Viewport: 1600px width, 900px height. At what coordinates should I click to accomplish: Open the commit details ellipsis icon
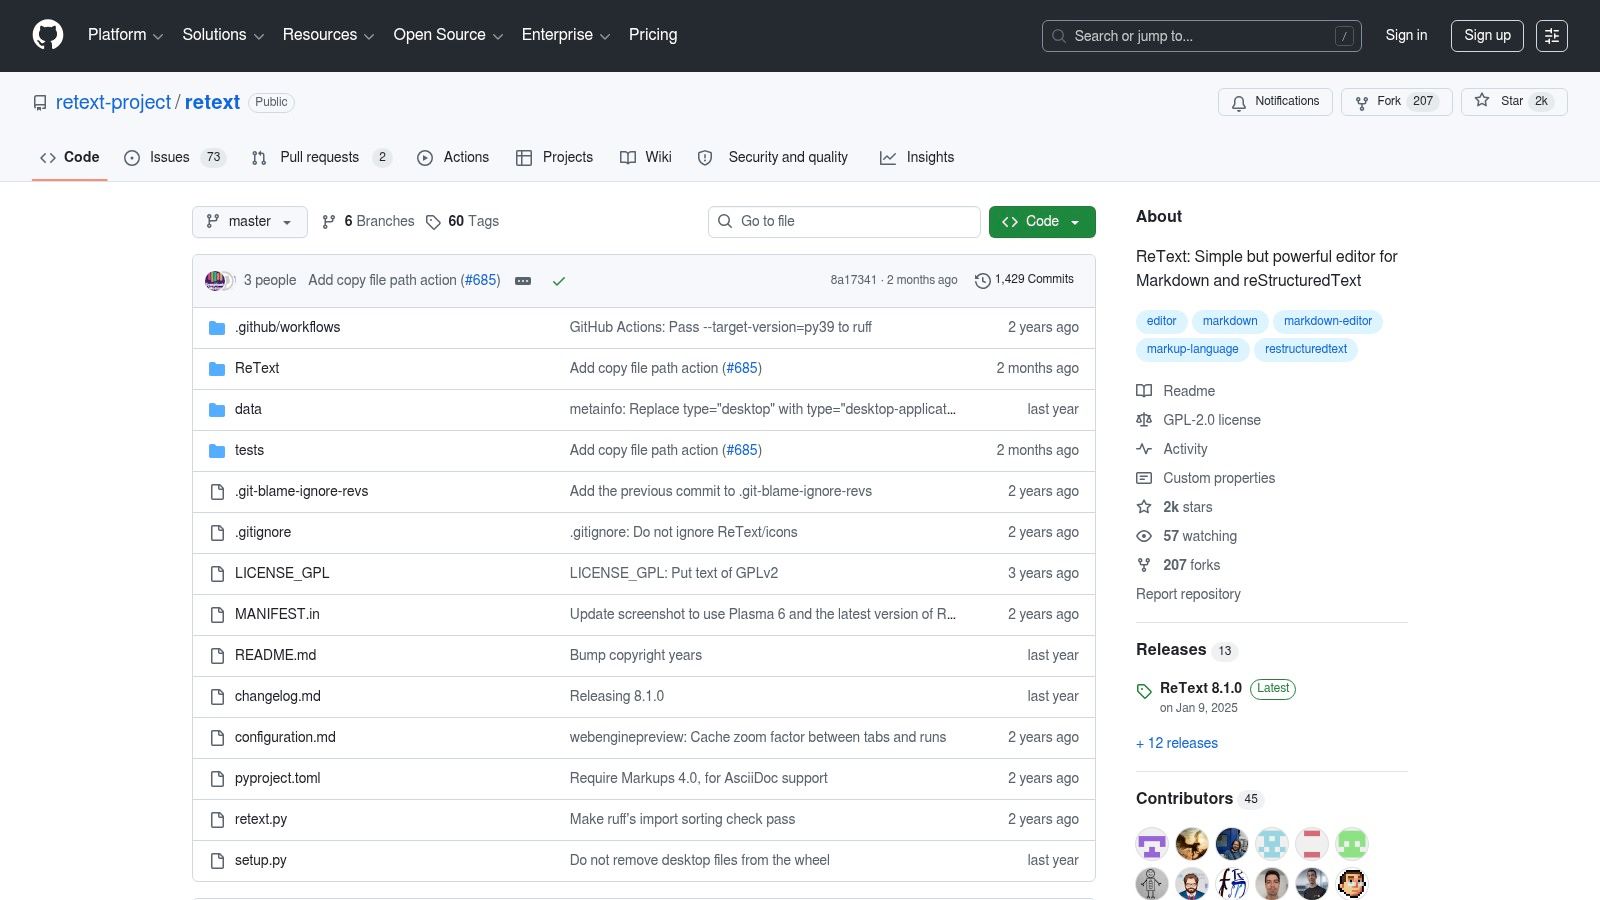click(x=523, y=281)
